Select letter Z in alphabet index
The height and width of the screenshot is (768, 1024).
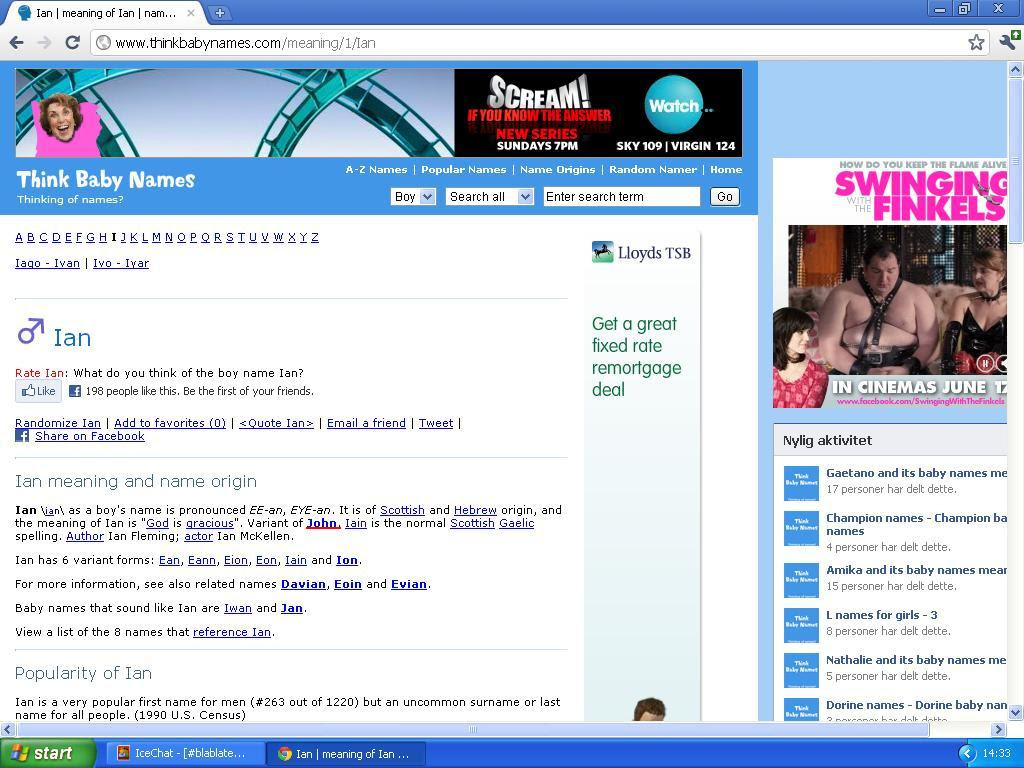click(x=315, y=237)
